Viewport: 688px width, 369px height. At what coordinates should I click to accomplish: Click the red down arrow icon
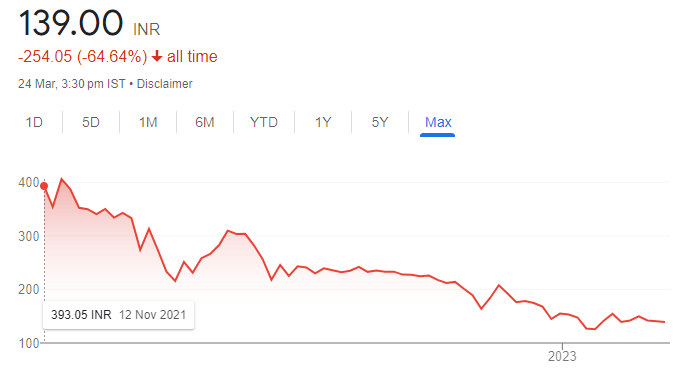[157, 57]
